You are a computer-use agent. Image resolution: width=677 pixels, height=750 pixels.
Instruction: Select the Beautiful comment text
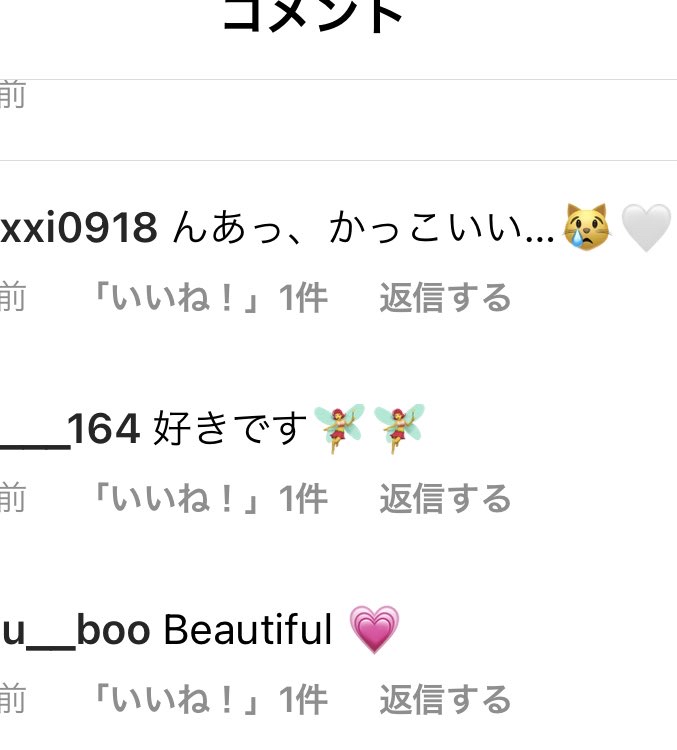tap(248, 629)
